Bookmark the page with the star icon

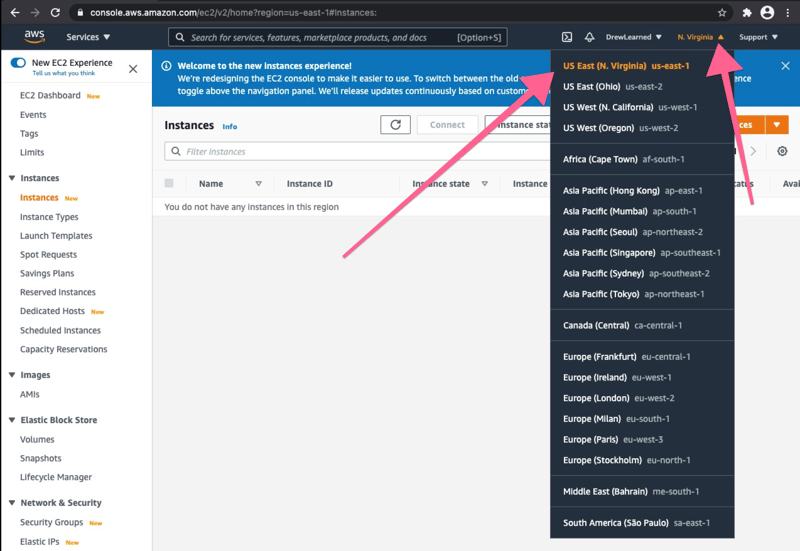(x=722, y=13)
